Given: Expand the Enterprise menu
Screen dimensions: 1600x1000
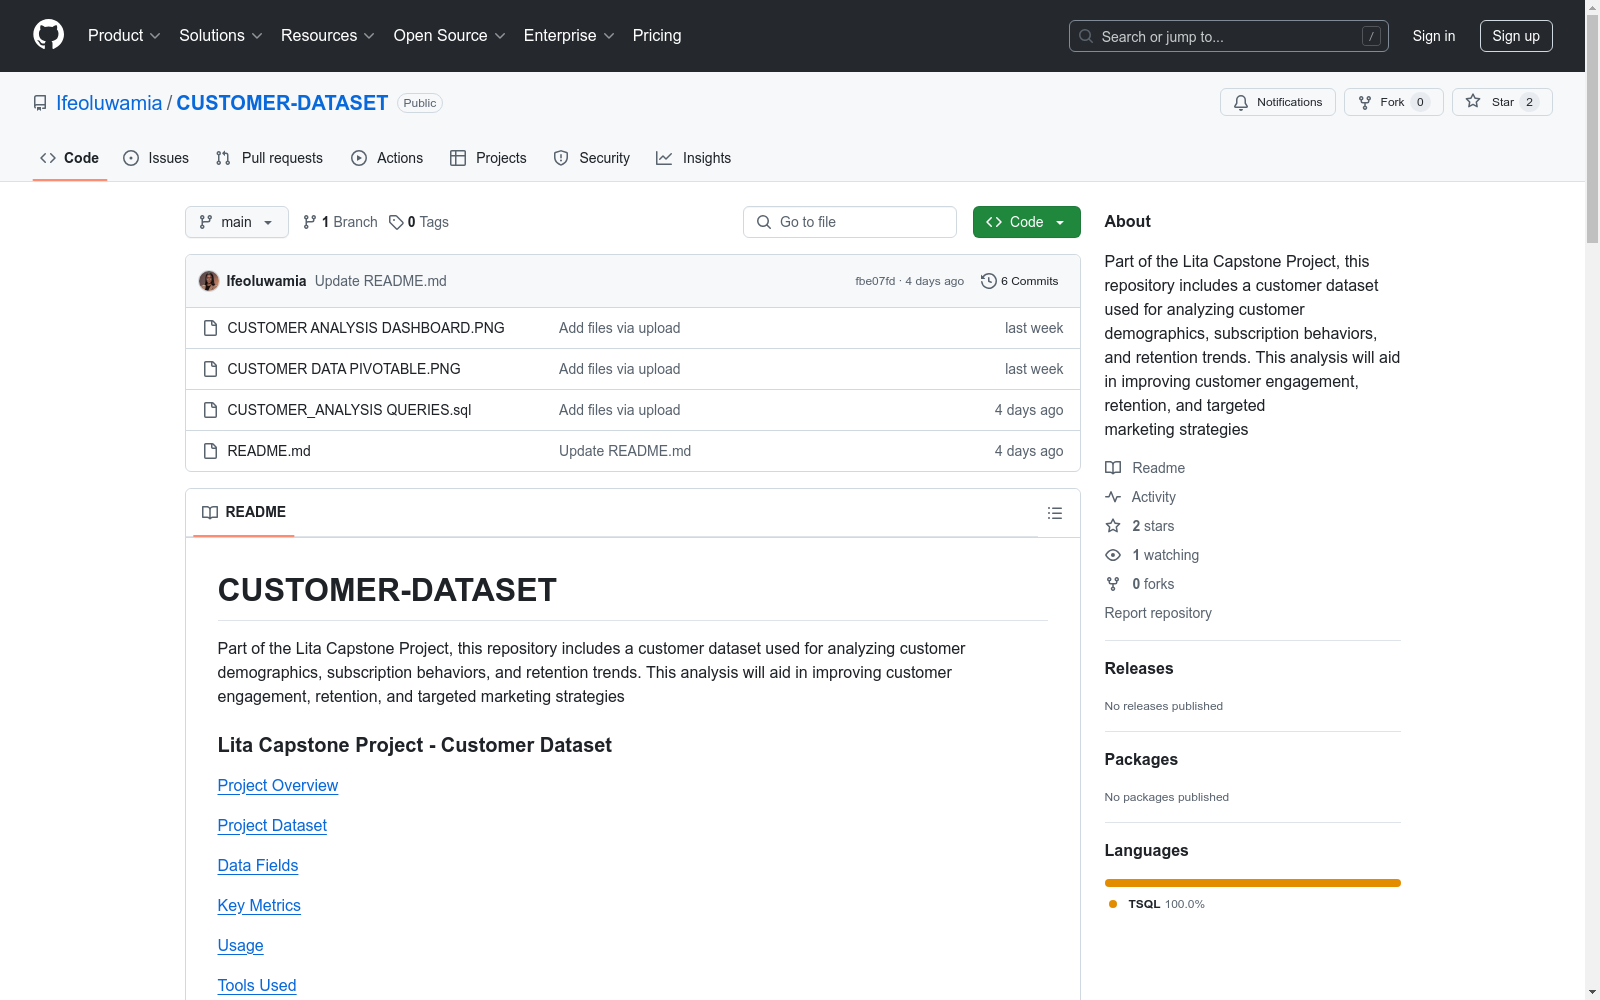Looking at the screenshot, I should [x=569, y=36].
